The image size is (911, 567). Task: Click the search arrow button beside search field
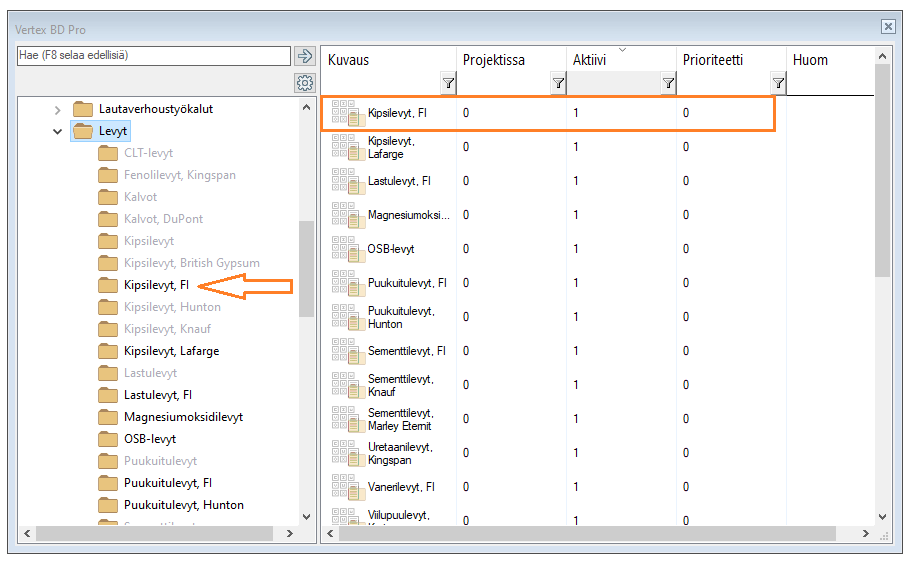[x=305, y=56]
